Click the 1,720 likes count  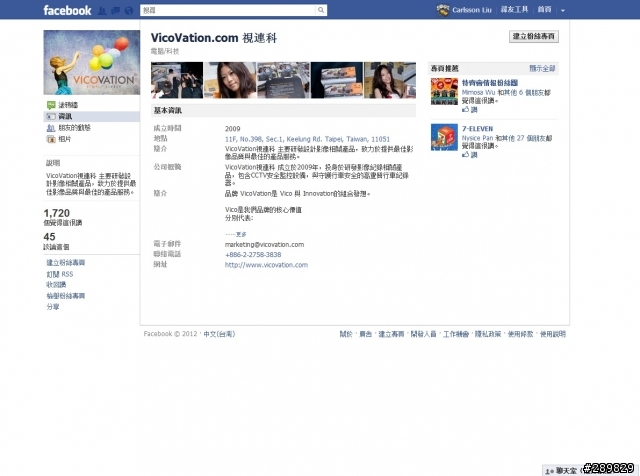(57, 213)
